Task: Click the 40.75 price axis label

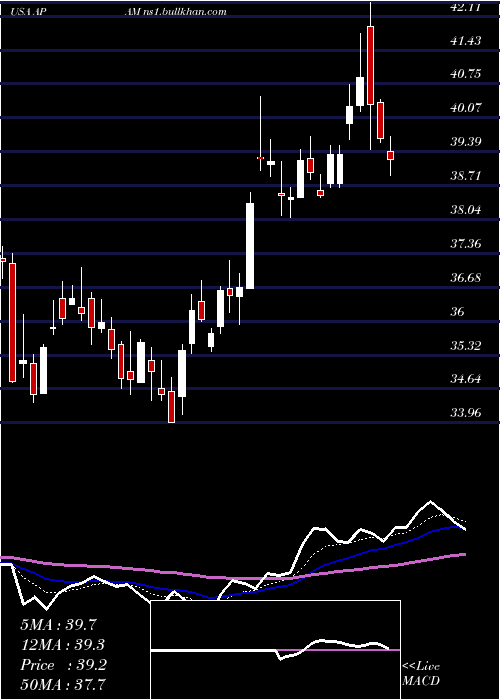Action: pos(465,74)
